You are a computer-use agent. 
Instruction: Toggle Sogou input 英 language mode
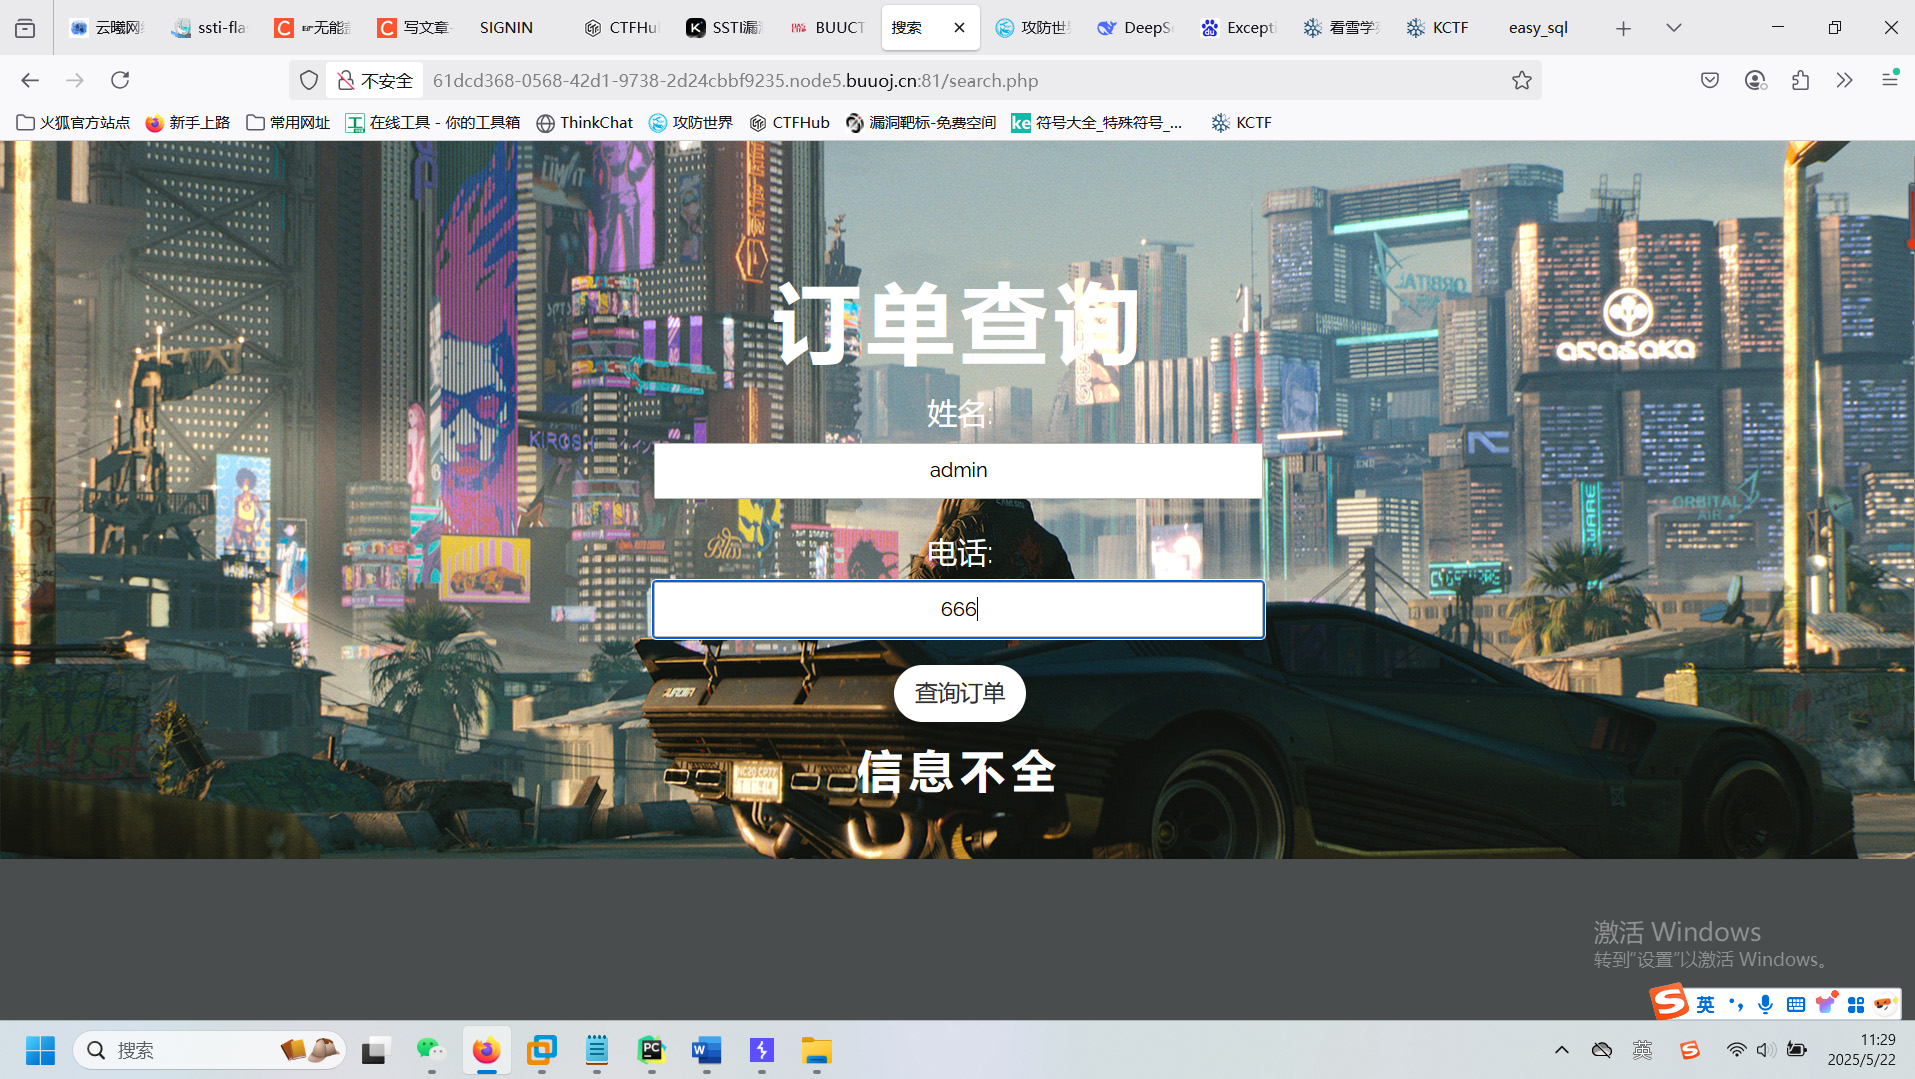(1706, 1004)
